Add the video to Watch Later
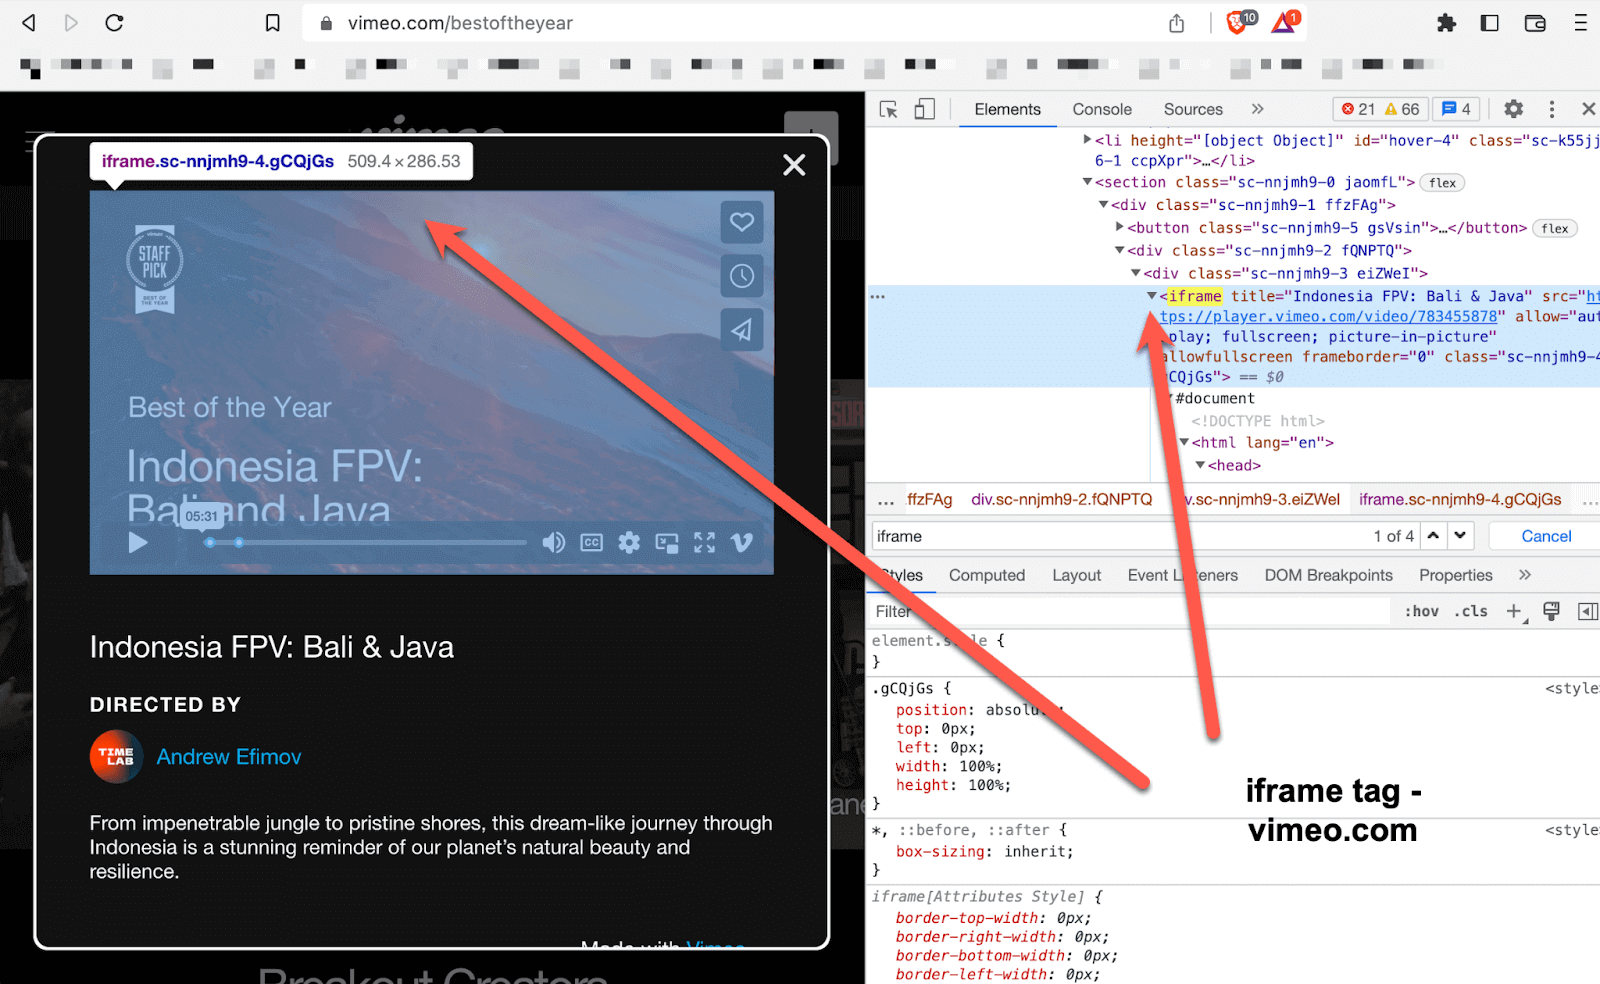Screen dimensions: 1600x984 point(742,276)
